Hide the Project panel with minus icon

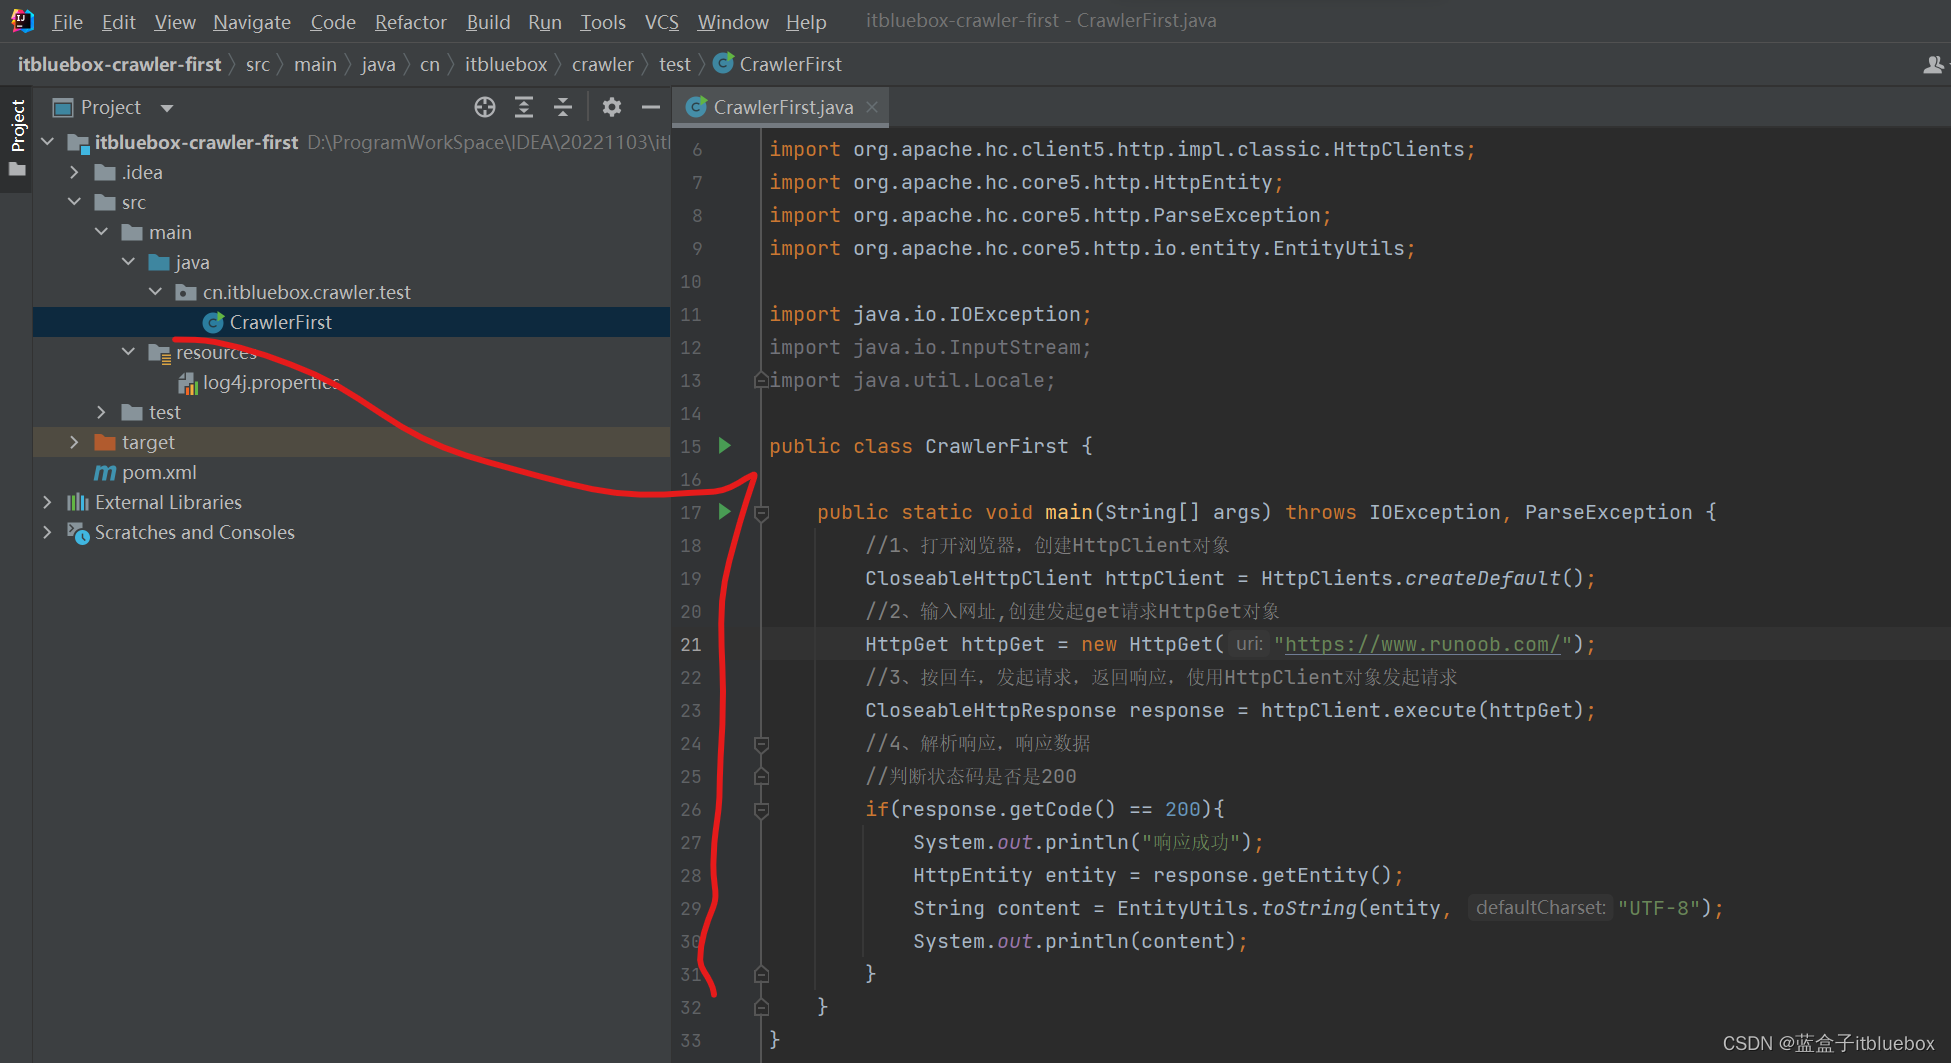click(650, 107)
